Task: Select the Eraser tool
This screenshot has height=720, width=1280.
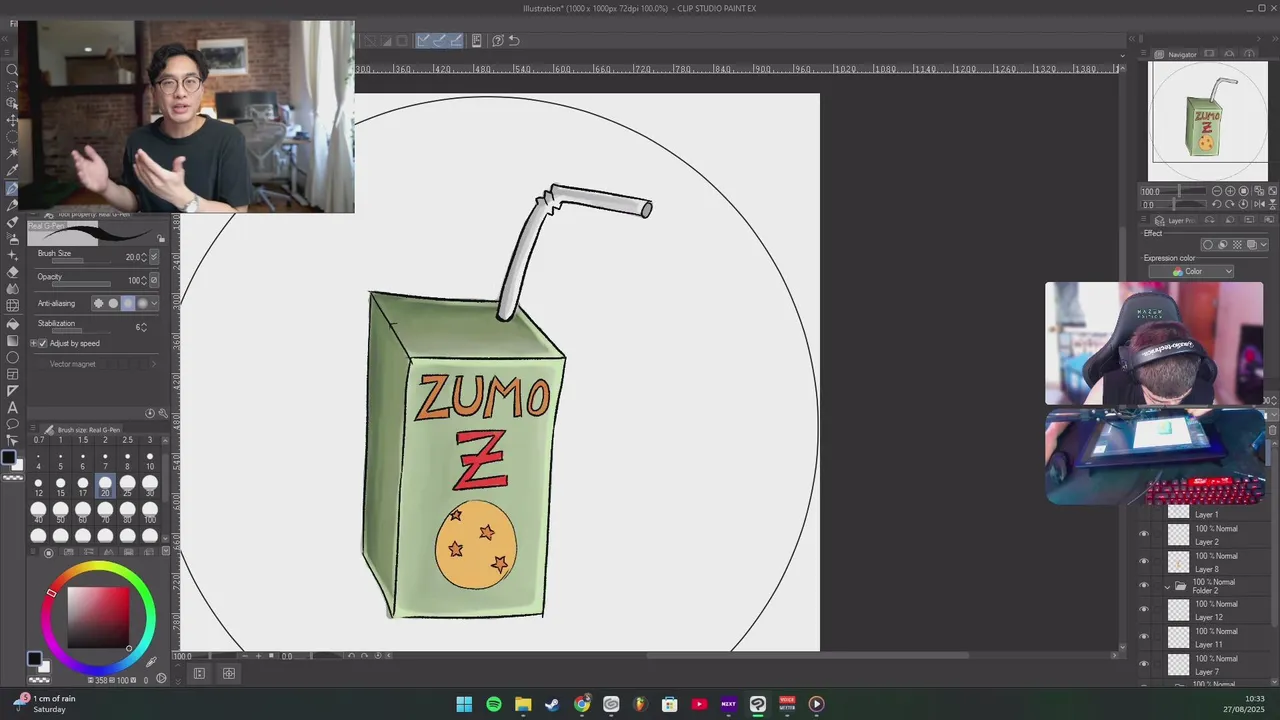Action: [12, 272]
